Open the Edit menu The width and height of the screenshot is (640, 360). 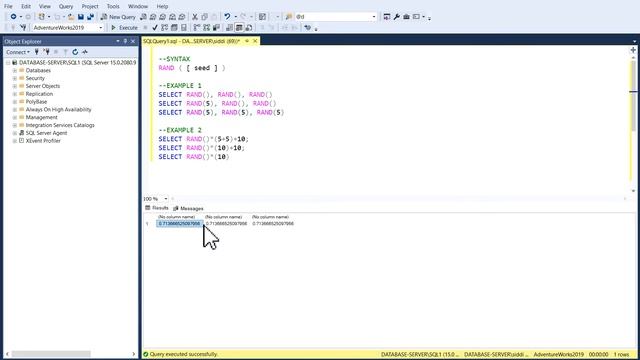26,6
